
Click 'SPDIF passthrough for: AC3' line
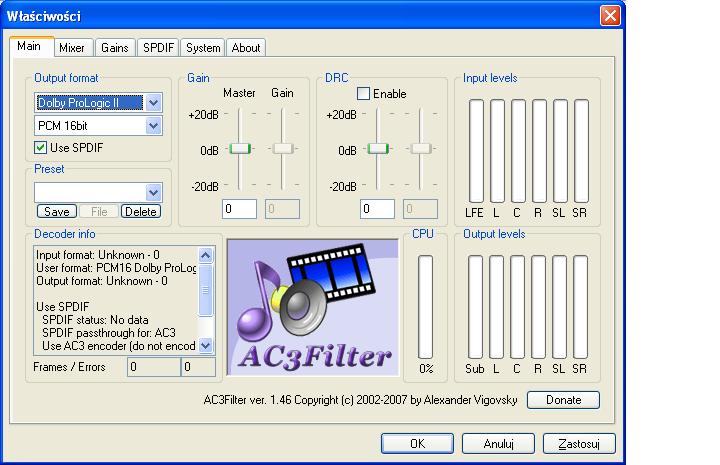coord(109,333)
